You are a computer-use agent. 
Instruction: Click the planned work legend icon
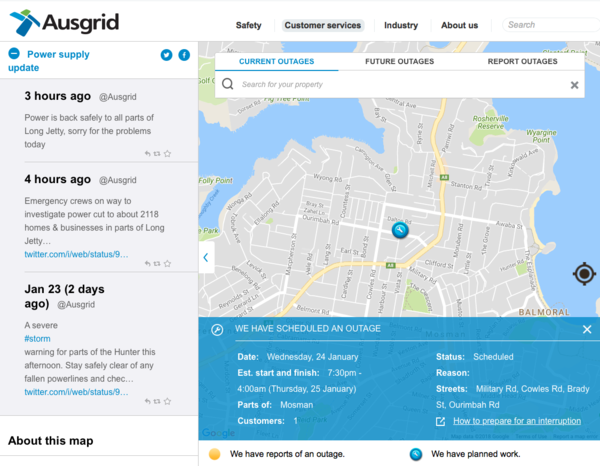416,454
